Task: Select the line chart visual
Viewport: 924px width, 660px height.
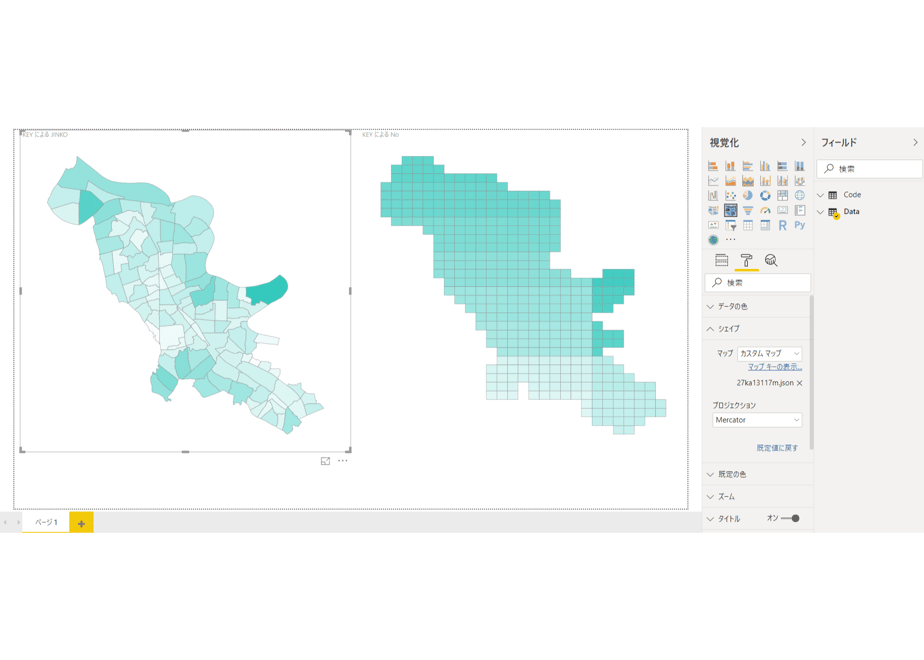Action: [713, 180]
